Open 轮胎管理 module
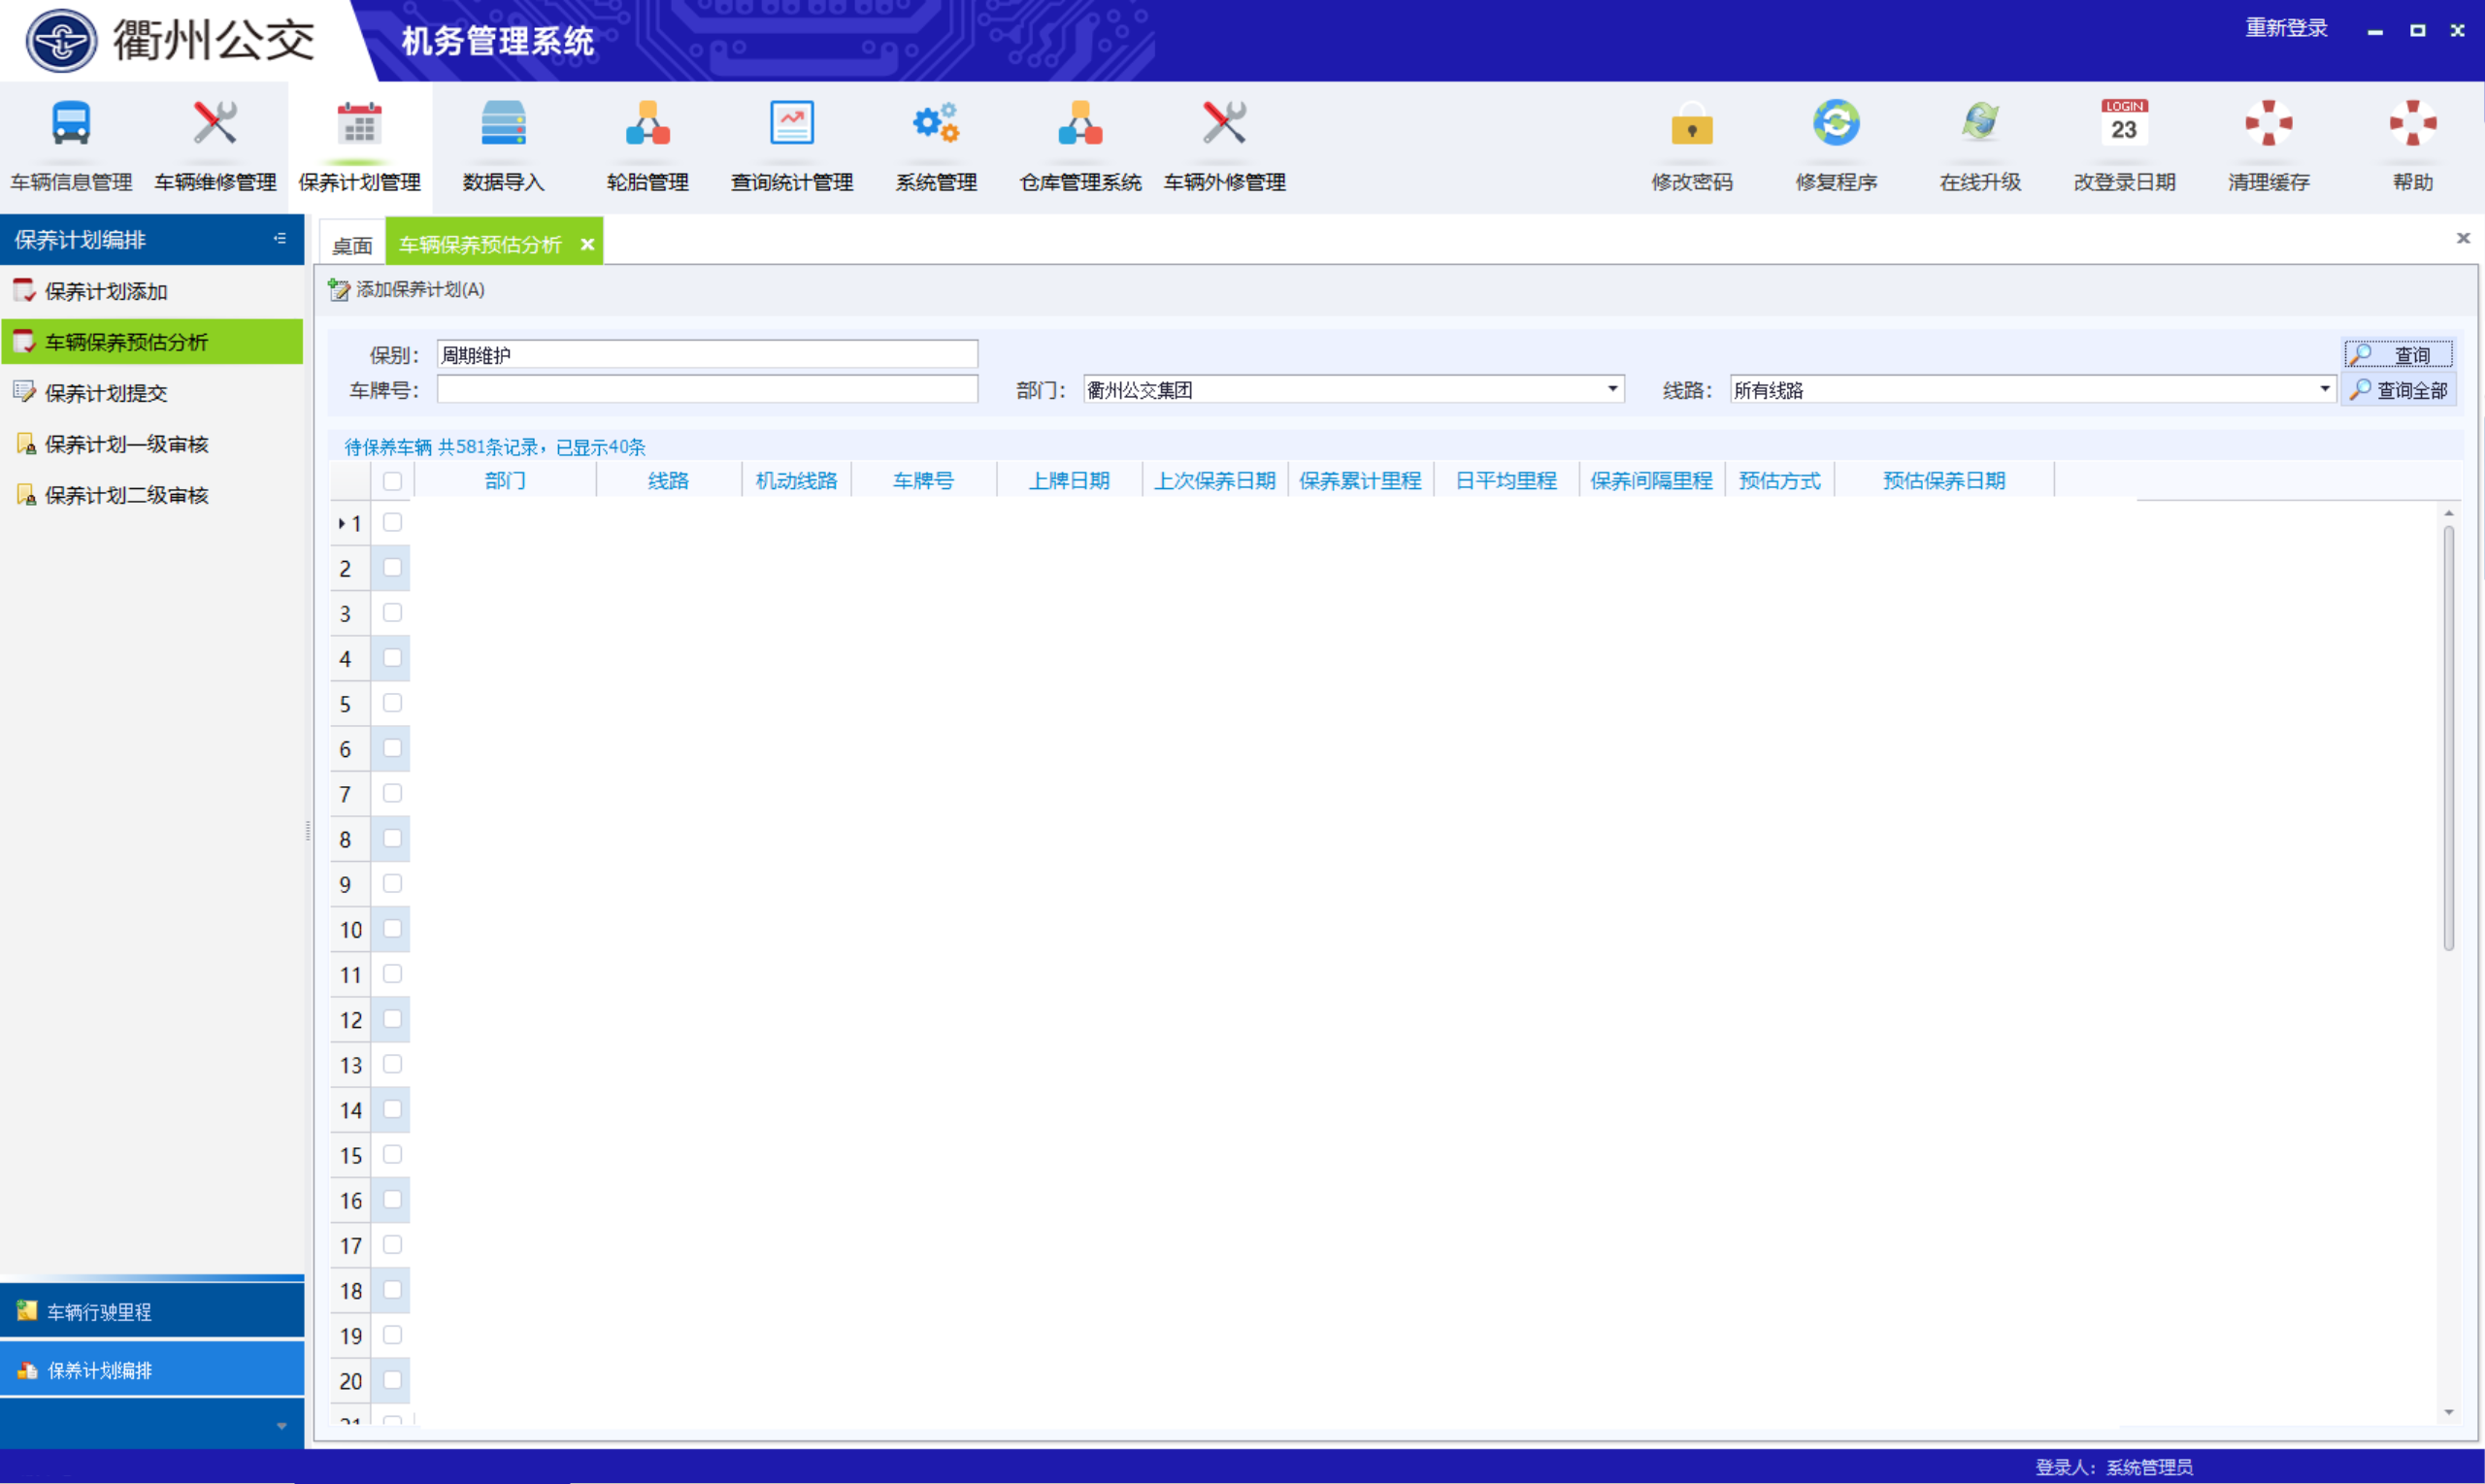Viewport: 2485px width, 1484px height. pyautogui.click(x=646, y=143)
